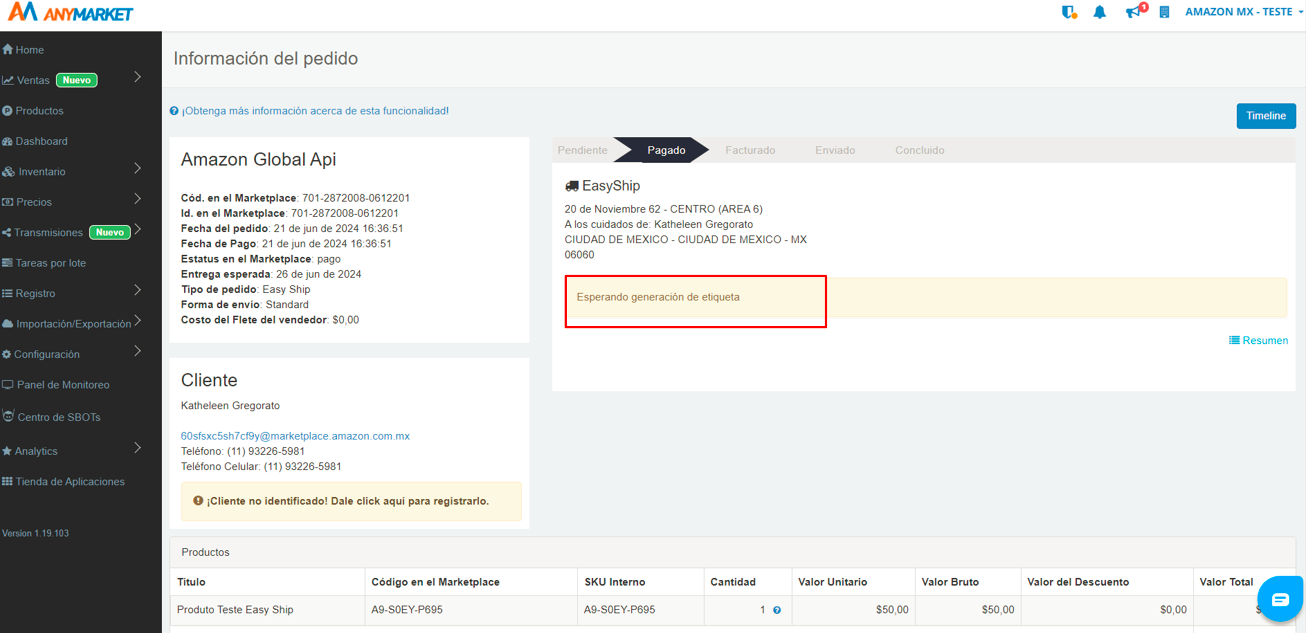Click the Esperando generación de etiqueta message
The height and width of the screenshot is (633, 1306).
coord(658,297)
